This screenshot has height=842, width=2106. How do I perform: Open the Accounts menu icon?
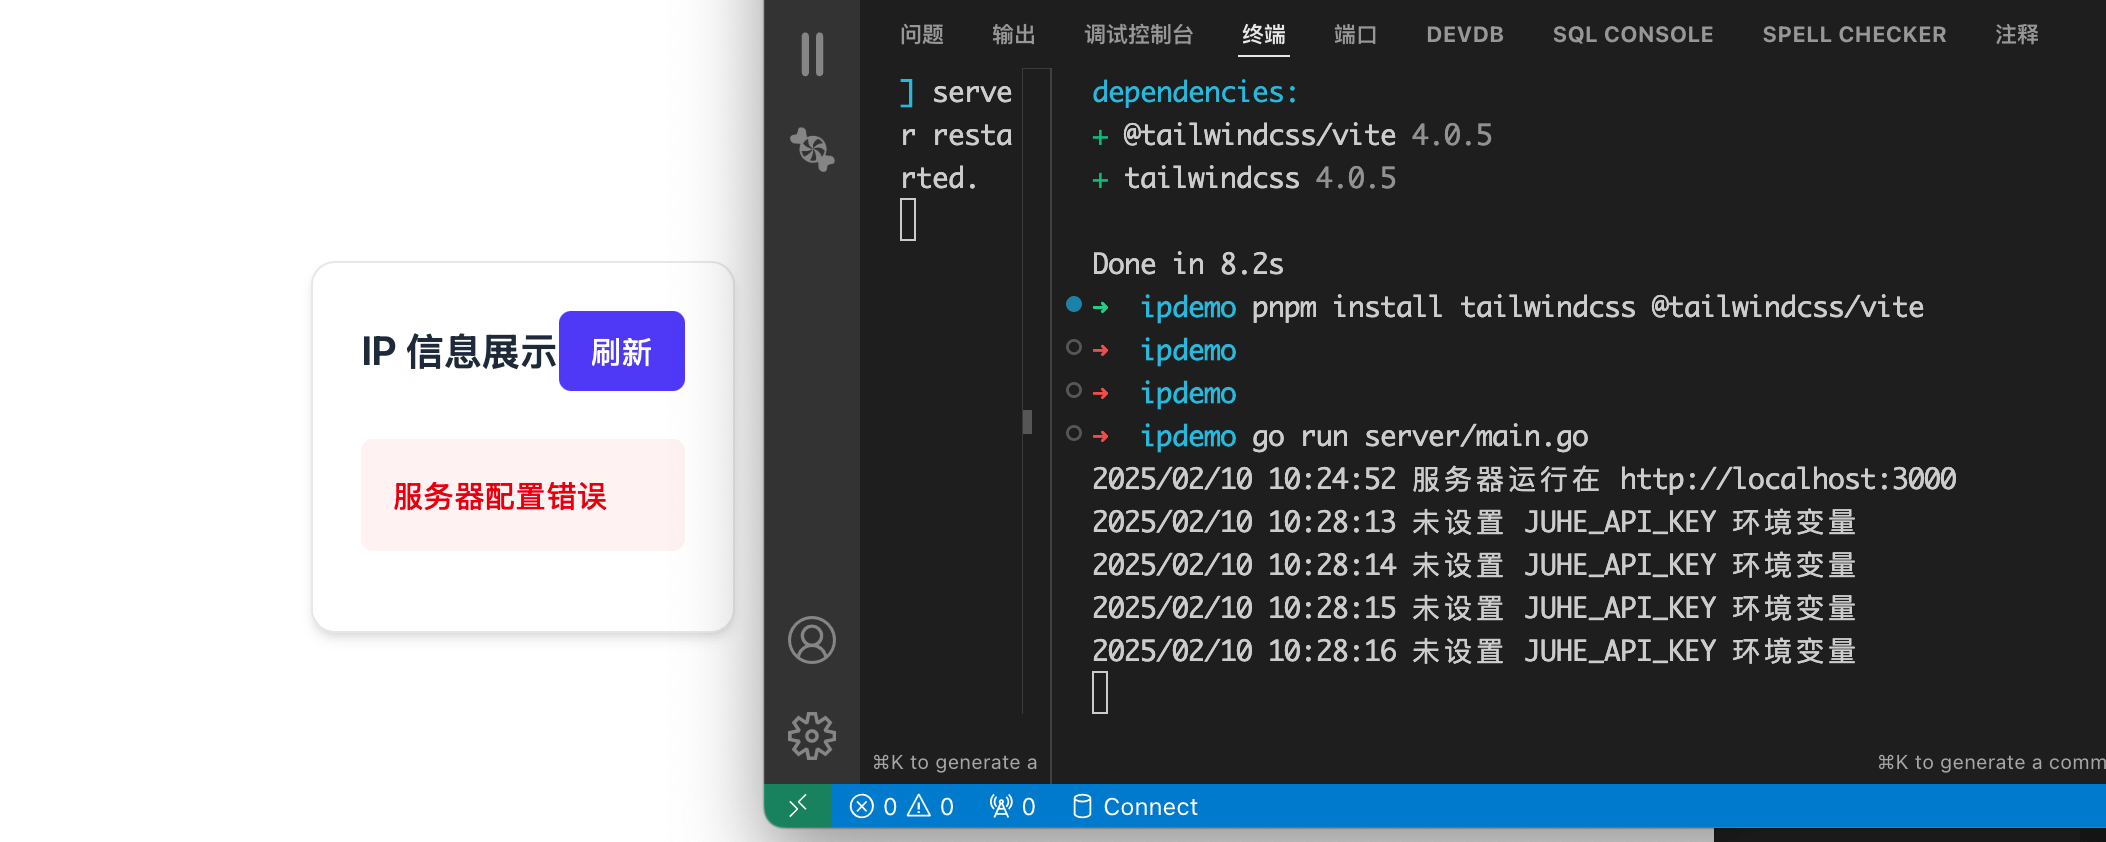click(x=812, y=640)
